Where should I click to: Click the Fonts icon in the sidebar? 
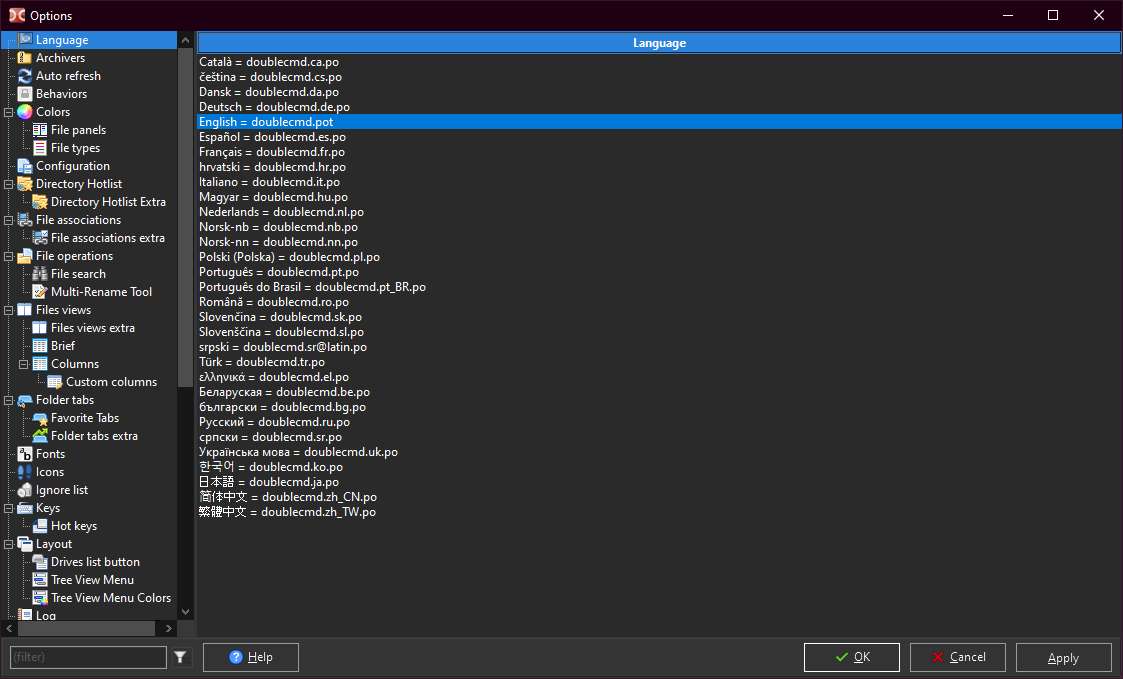25,454
